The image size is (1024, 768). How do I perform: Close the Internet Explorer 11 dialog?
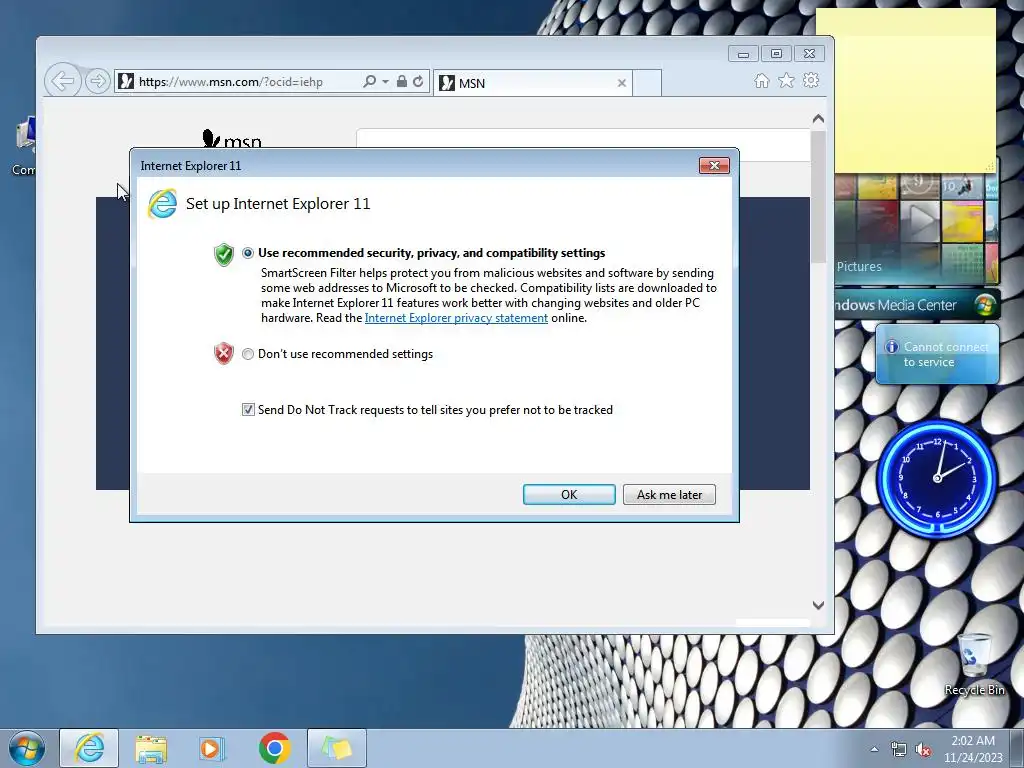[x=714, y=165]
